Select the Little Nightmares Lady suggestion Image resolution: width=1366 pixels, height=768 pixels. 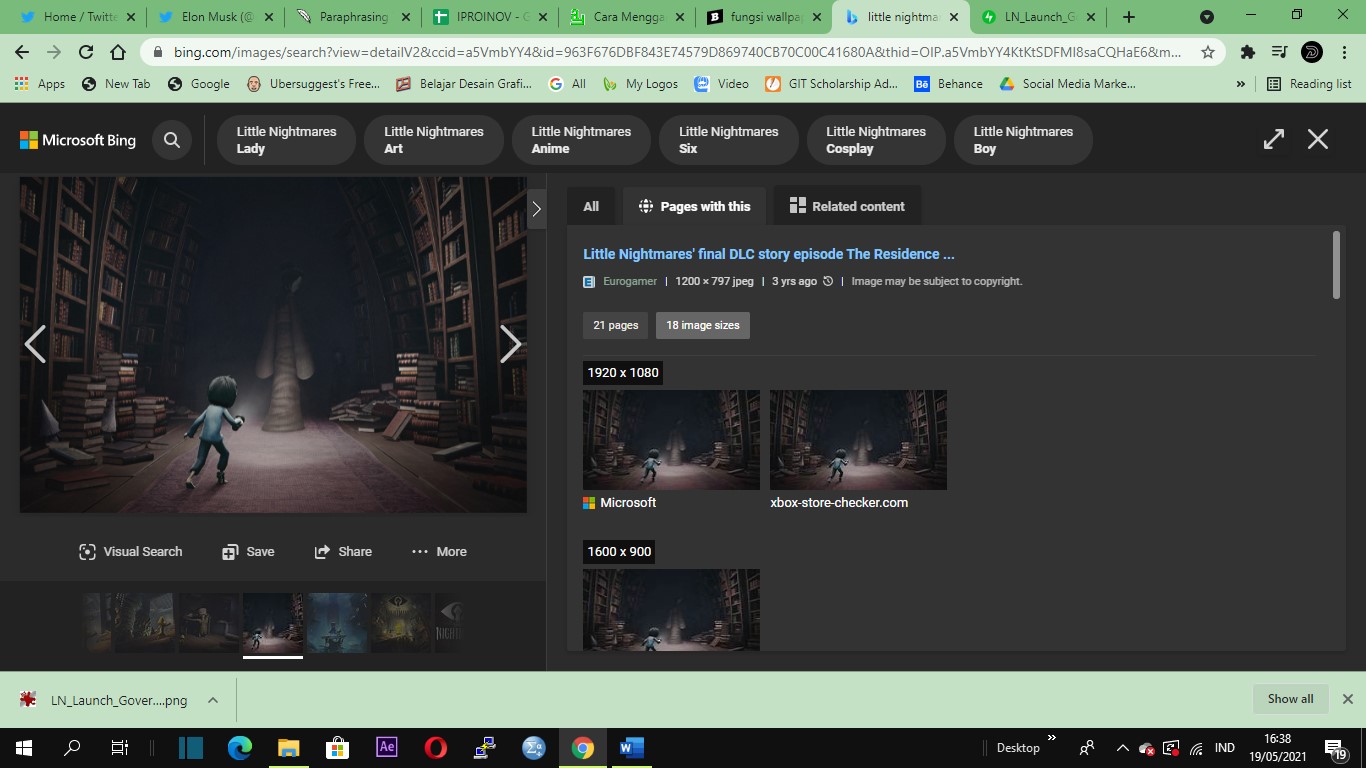pyautogui.click(x=286, y=140)
